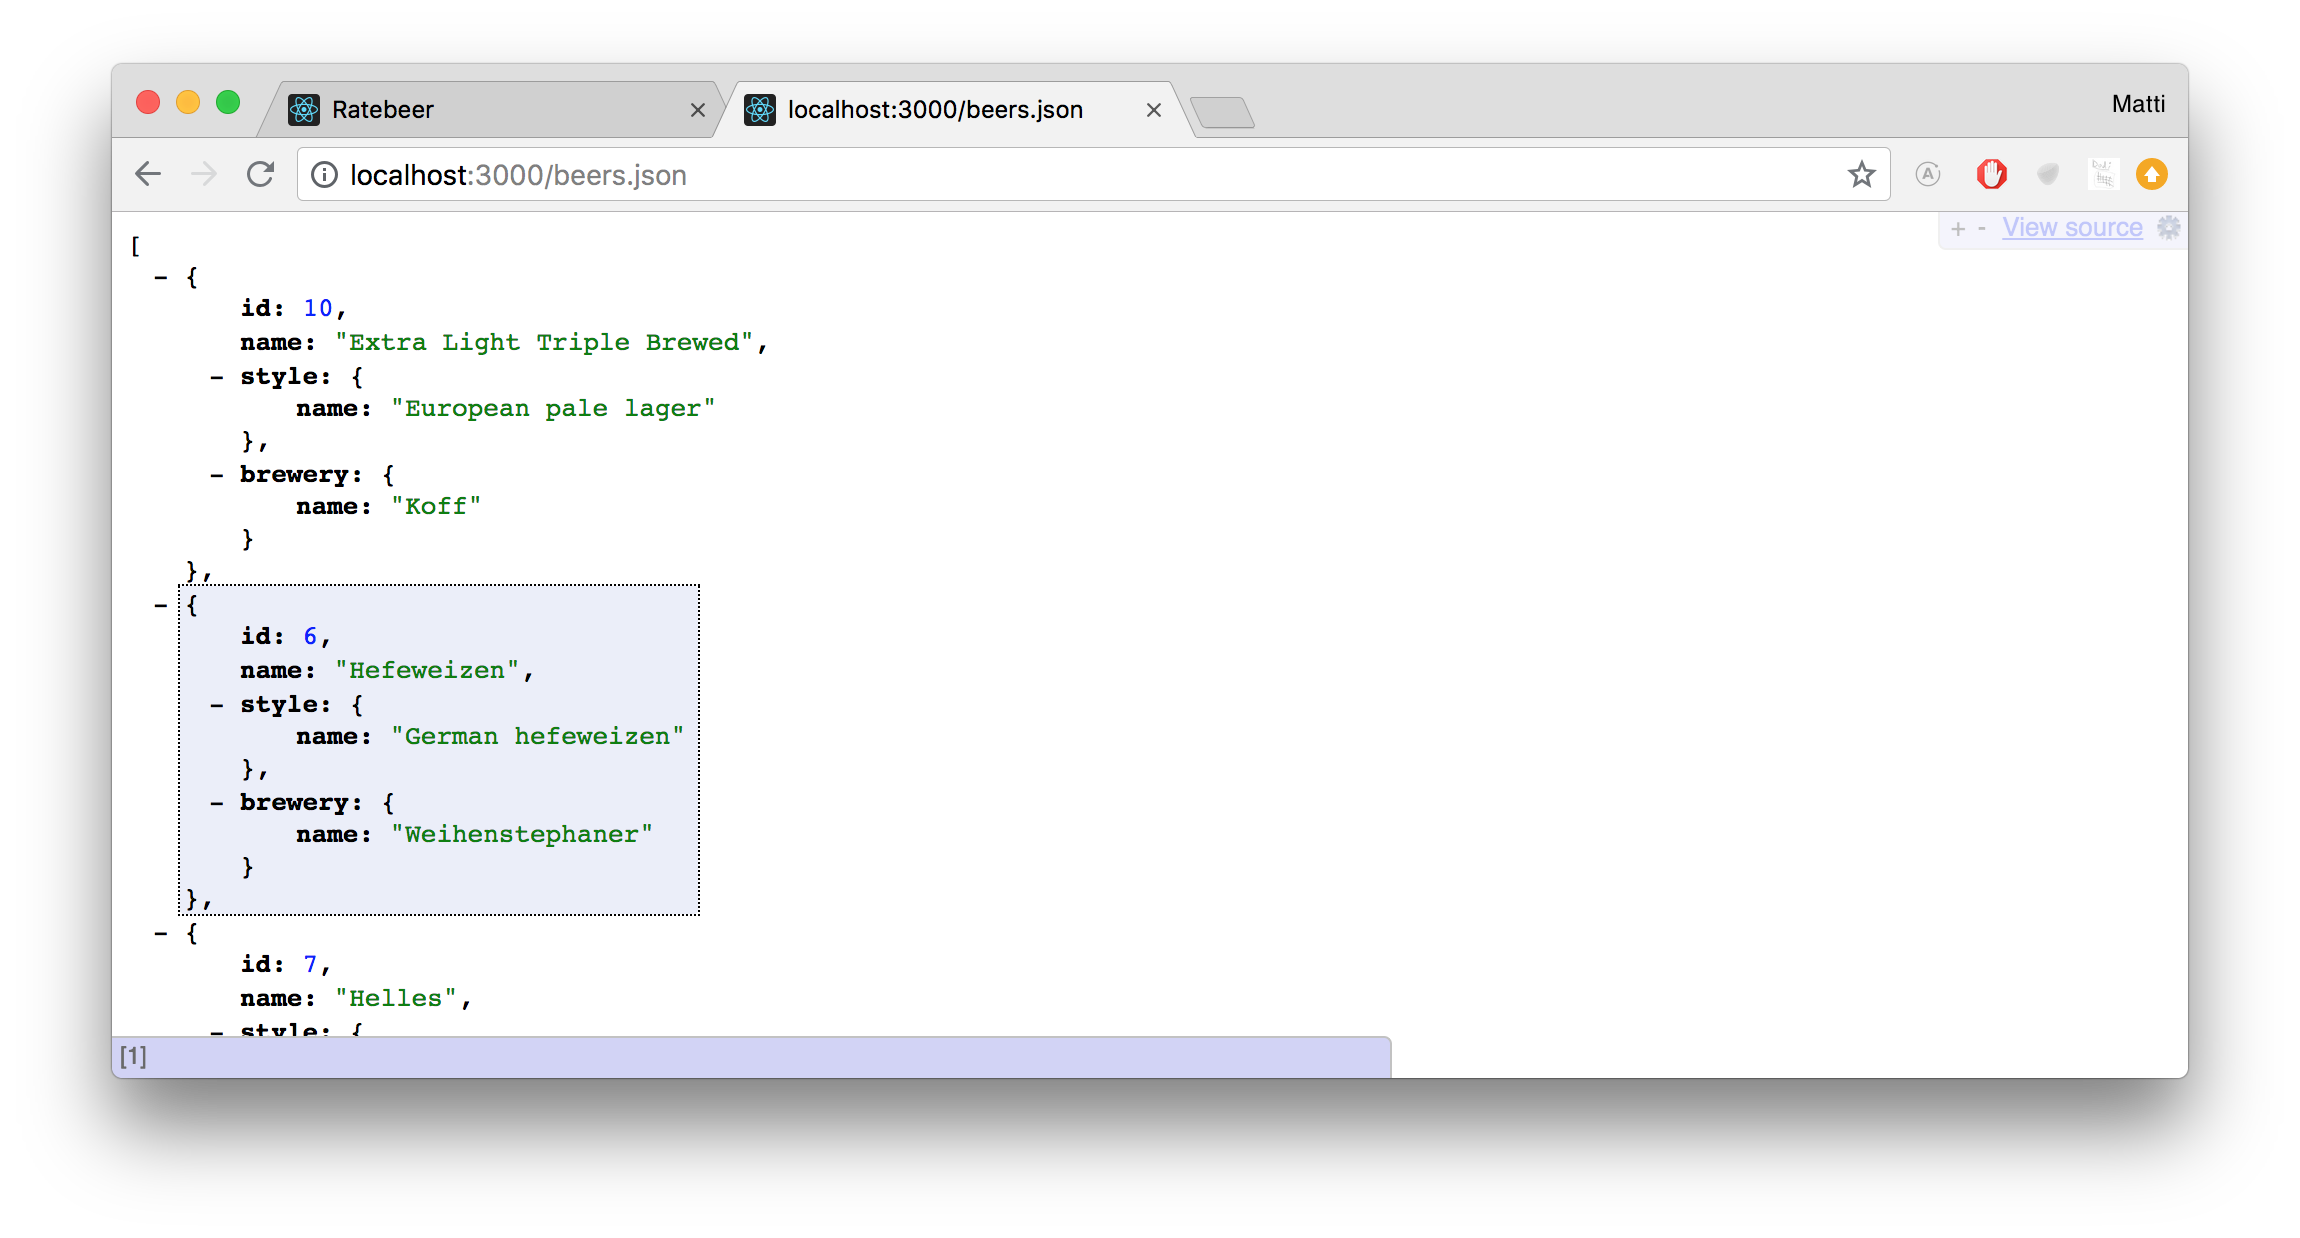Collapse the Weihenstephaner brewery object
This screenshot has height=1238, width=2300.
coord(217,804)
